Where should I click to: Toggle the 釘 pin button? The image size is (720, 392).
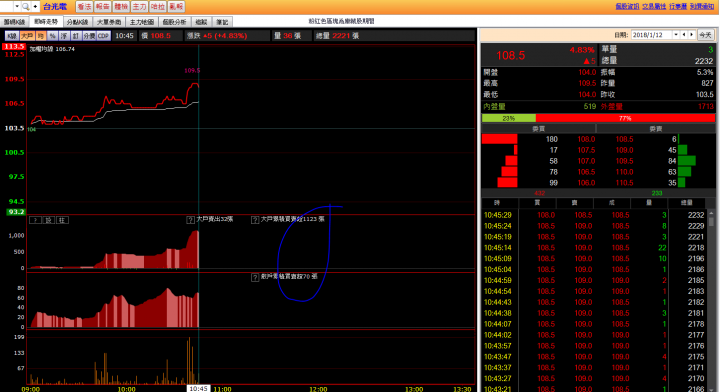(x=76, y=36)
